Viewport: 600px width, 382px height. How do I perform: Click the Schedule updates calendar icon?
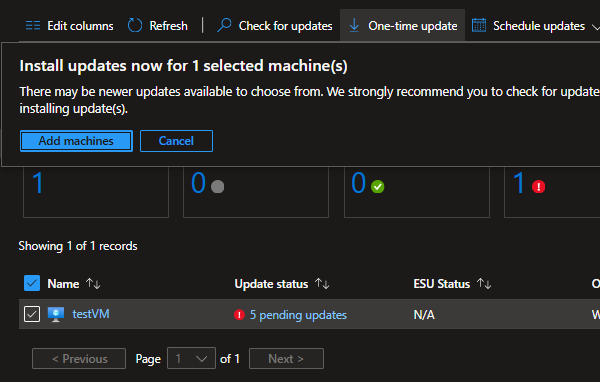click(x=479, y=26)
